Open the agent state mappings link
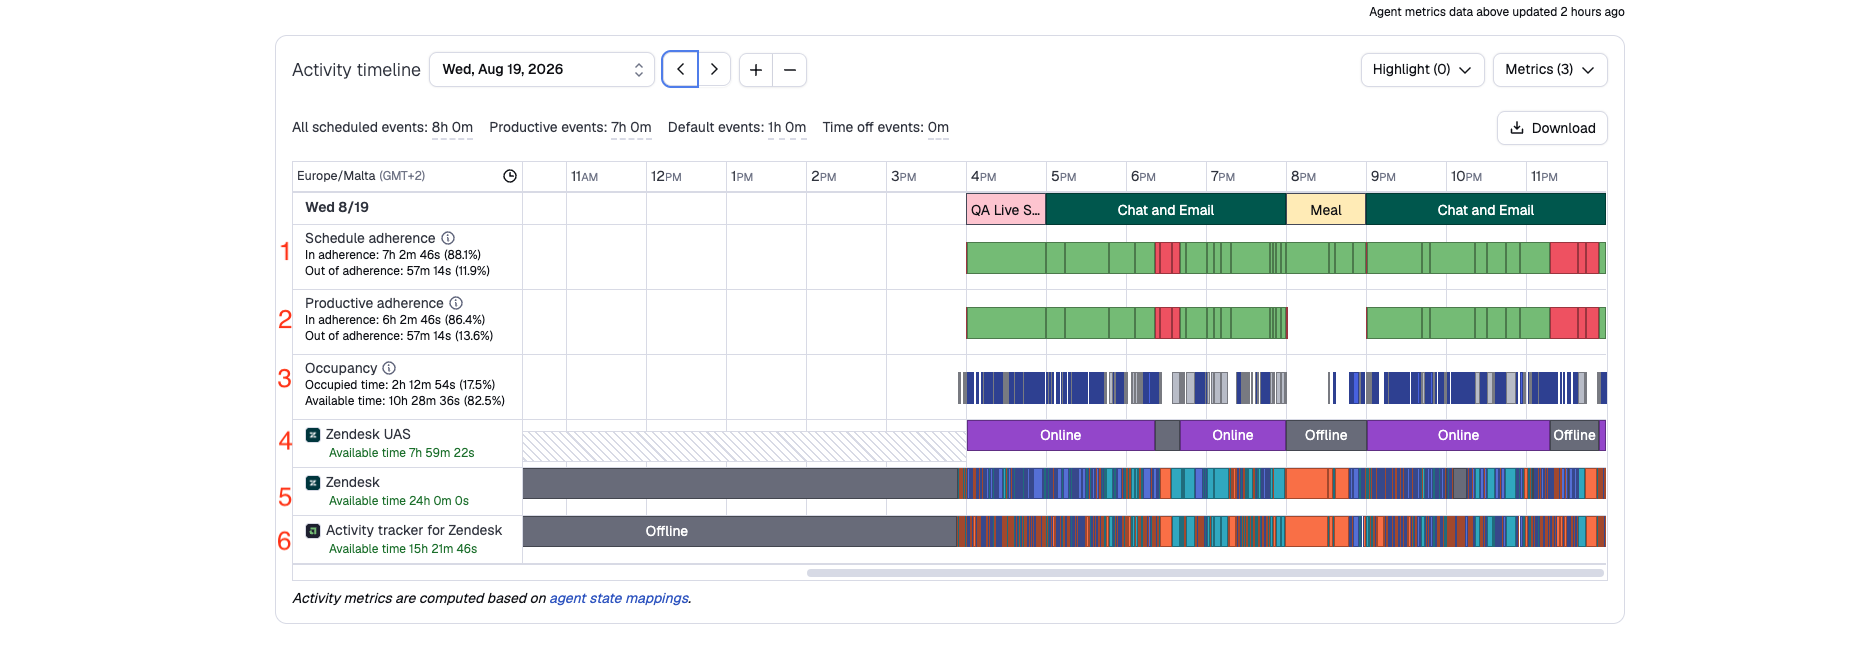Screen dimensions: 1871x666 (x=619, y=598)
